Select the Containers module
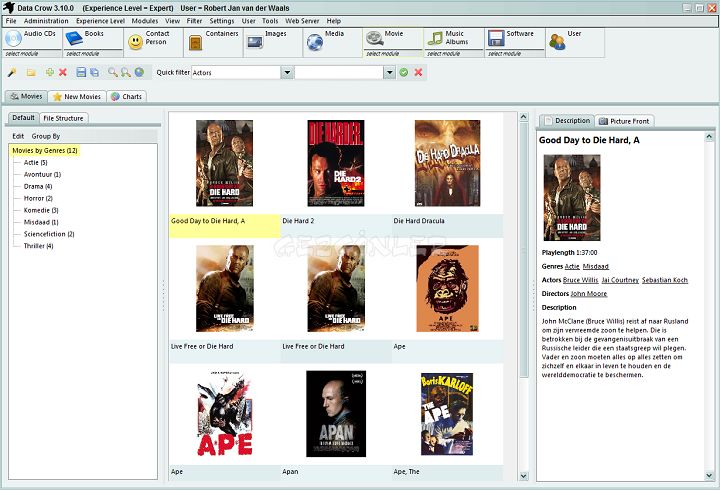Viewport: 720px width, 490px height. tap(210, 40)
